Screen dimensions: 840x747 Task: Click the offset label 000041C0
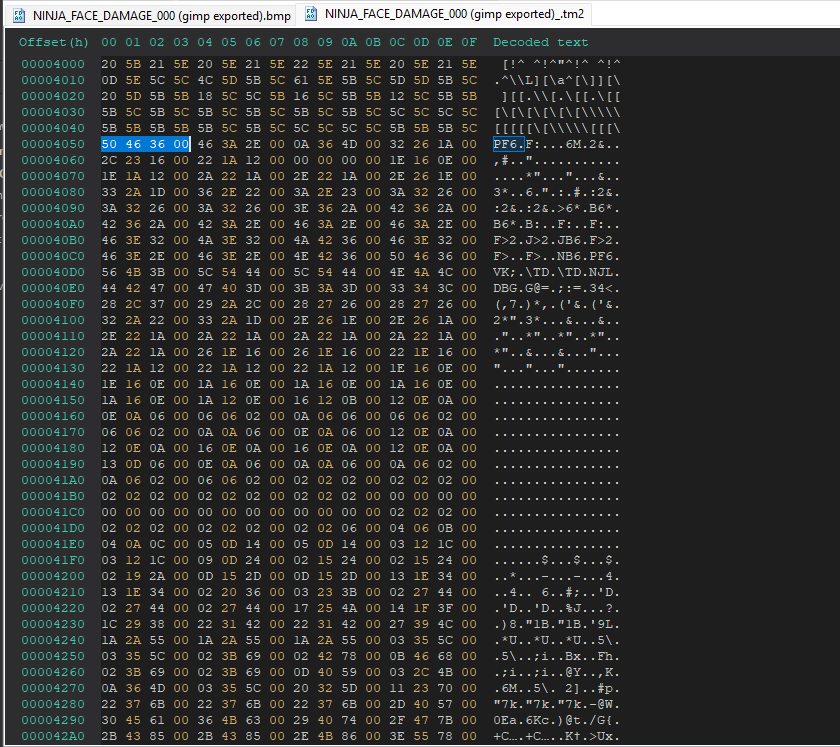click(x=54, y=512)
